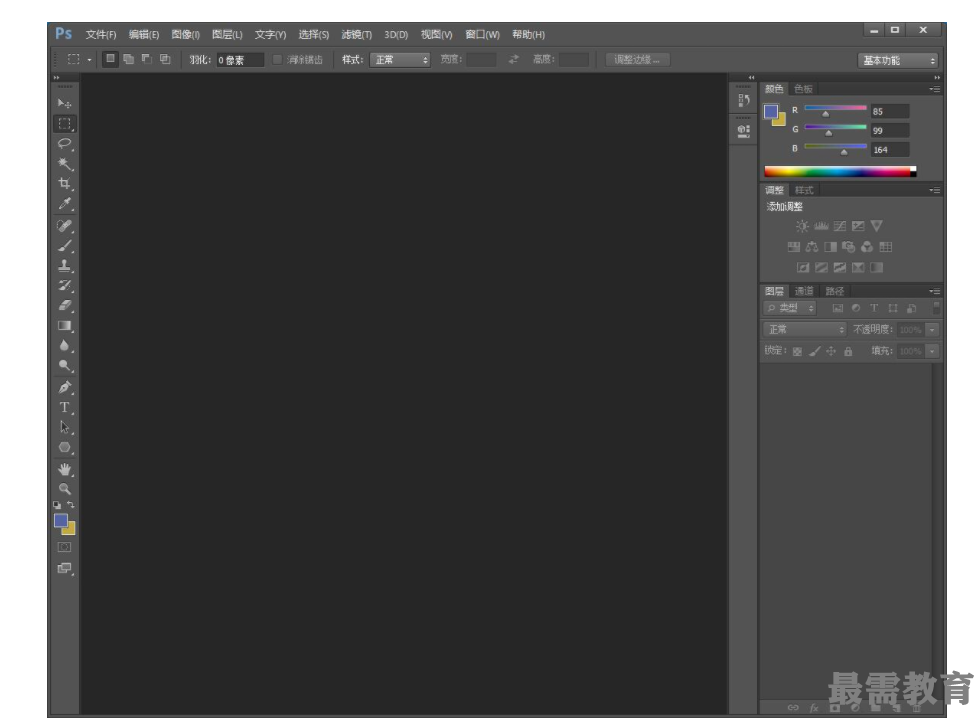Select the Blur tool

point(64,346)
